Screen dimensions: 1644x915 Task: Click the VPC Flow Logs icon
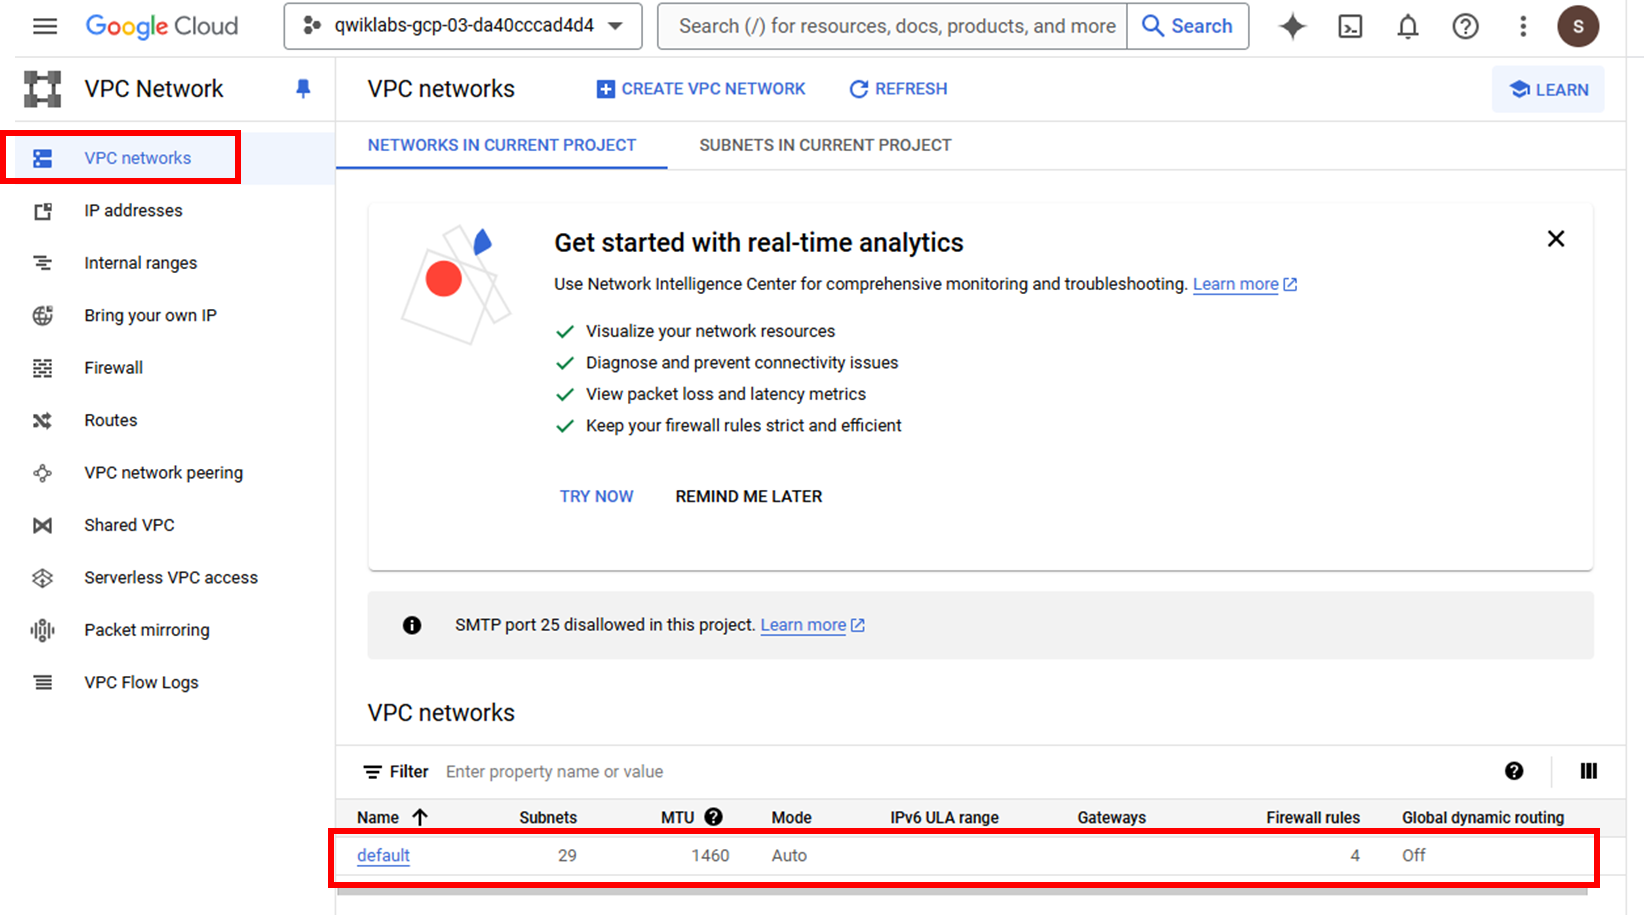pos(42,683)
